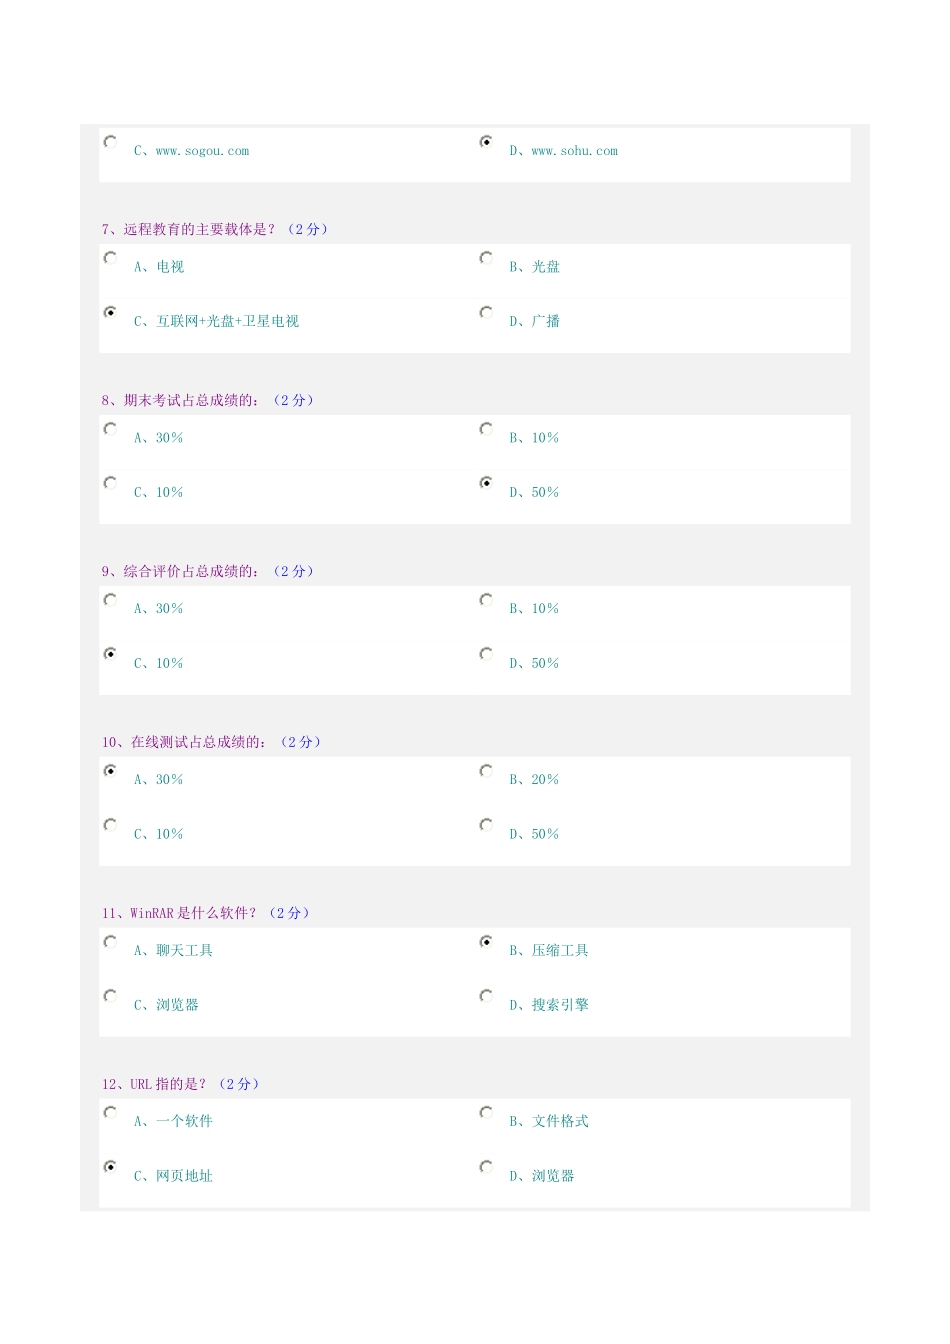Choose 压缩工具 radio button
The width and height of the screenshot is (950, 1344).
click(x=486, y=942)
